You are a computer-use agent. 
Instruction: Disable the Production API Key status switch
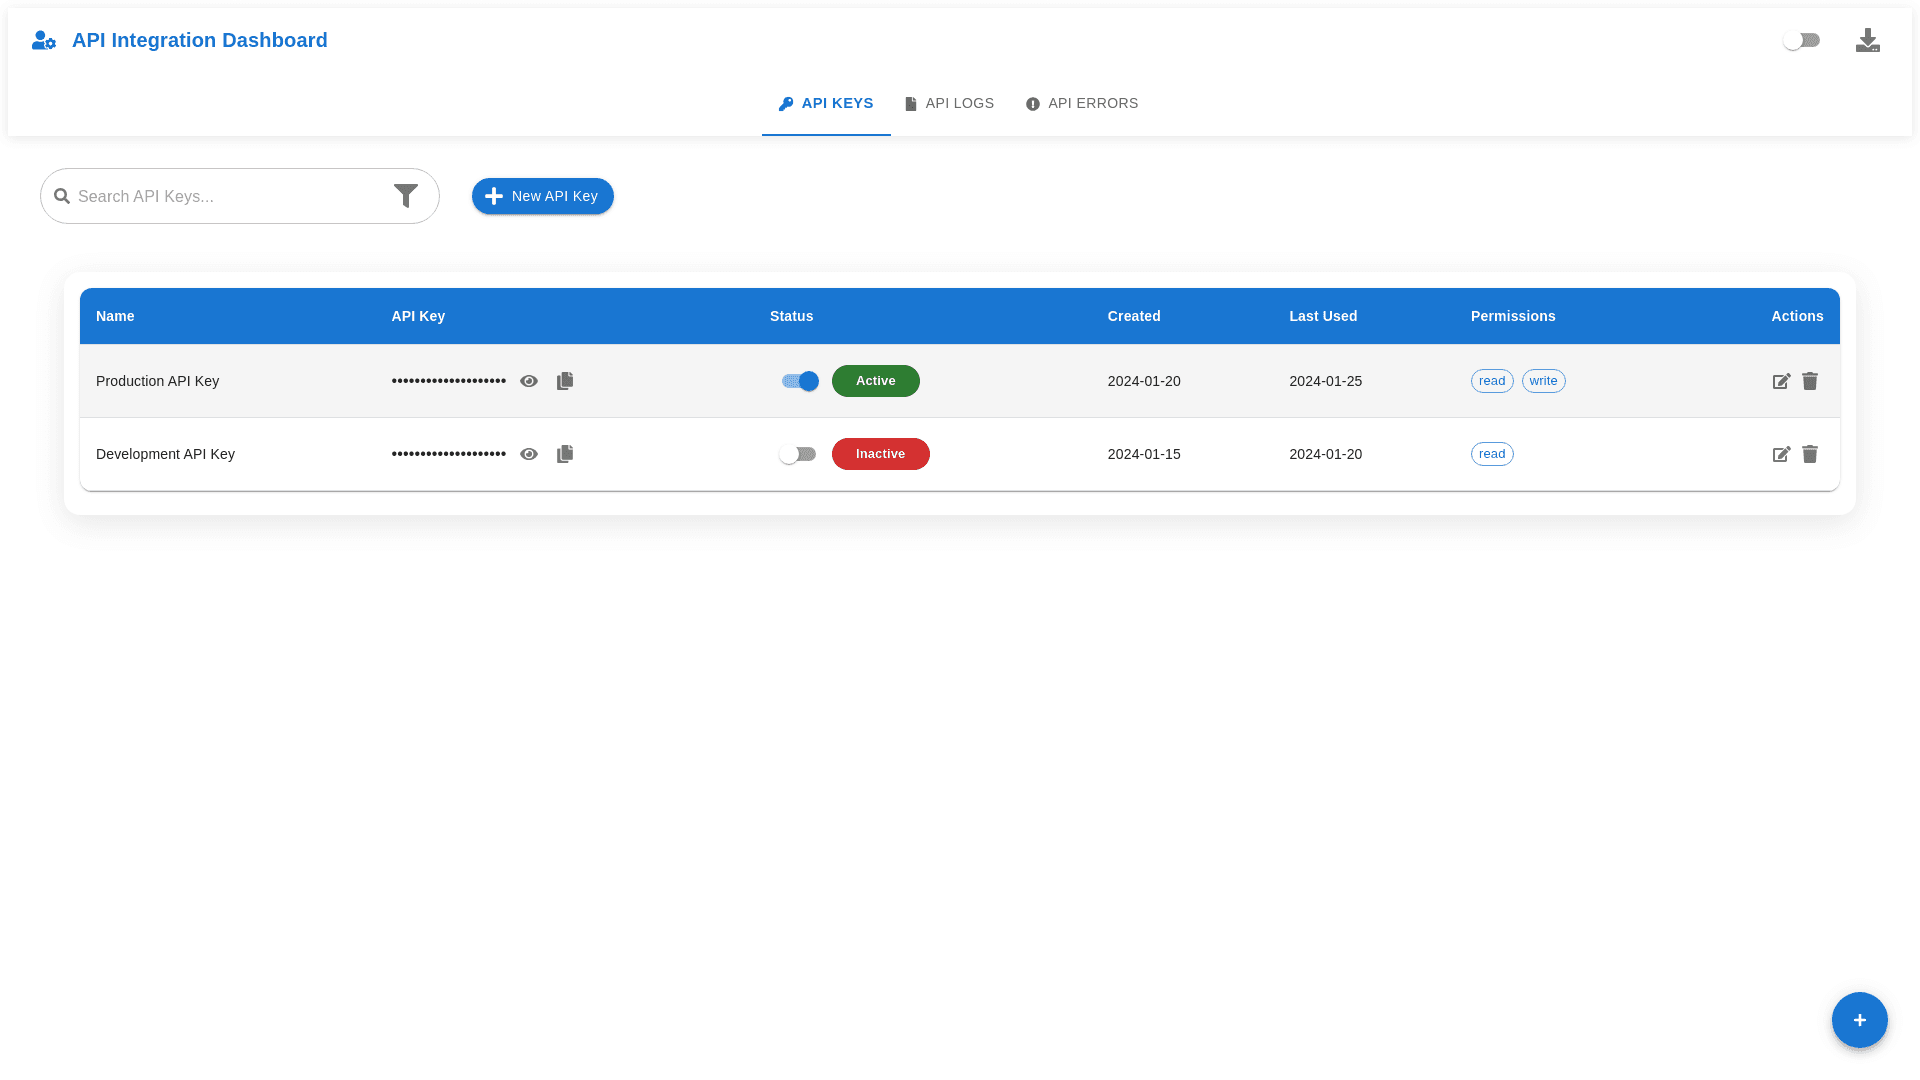click(x=800, y=381)
